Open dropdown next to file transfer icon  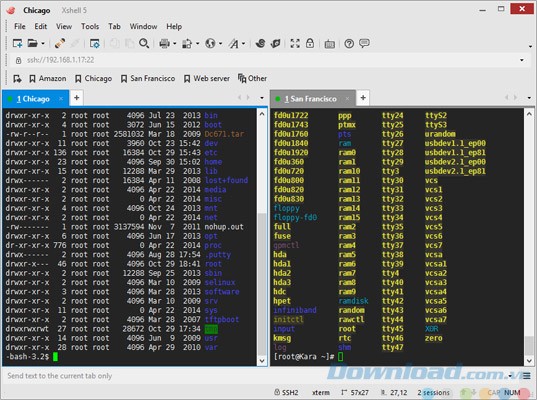coord(197,43)
